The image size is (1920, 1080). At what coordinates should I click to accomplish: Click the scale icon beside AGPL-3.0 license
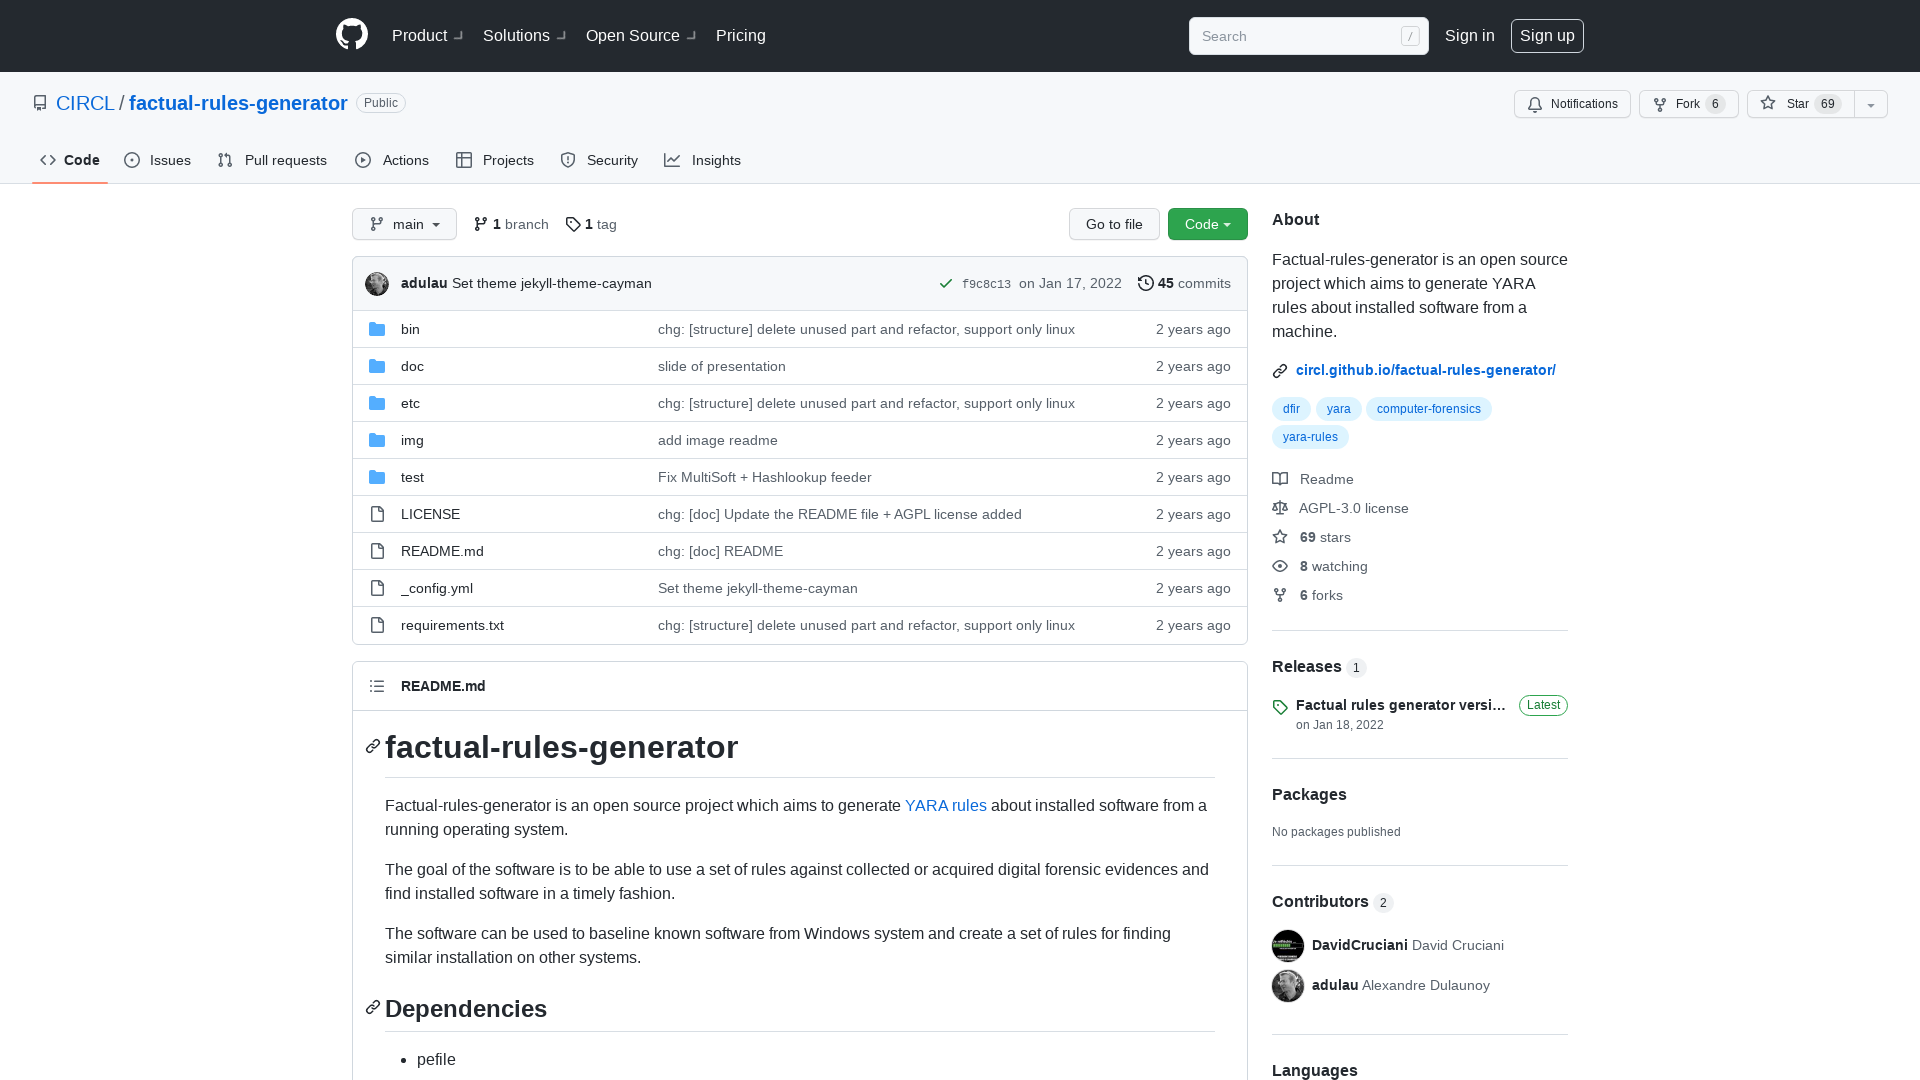(x=1280, y=508)
